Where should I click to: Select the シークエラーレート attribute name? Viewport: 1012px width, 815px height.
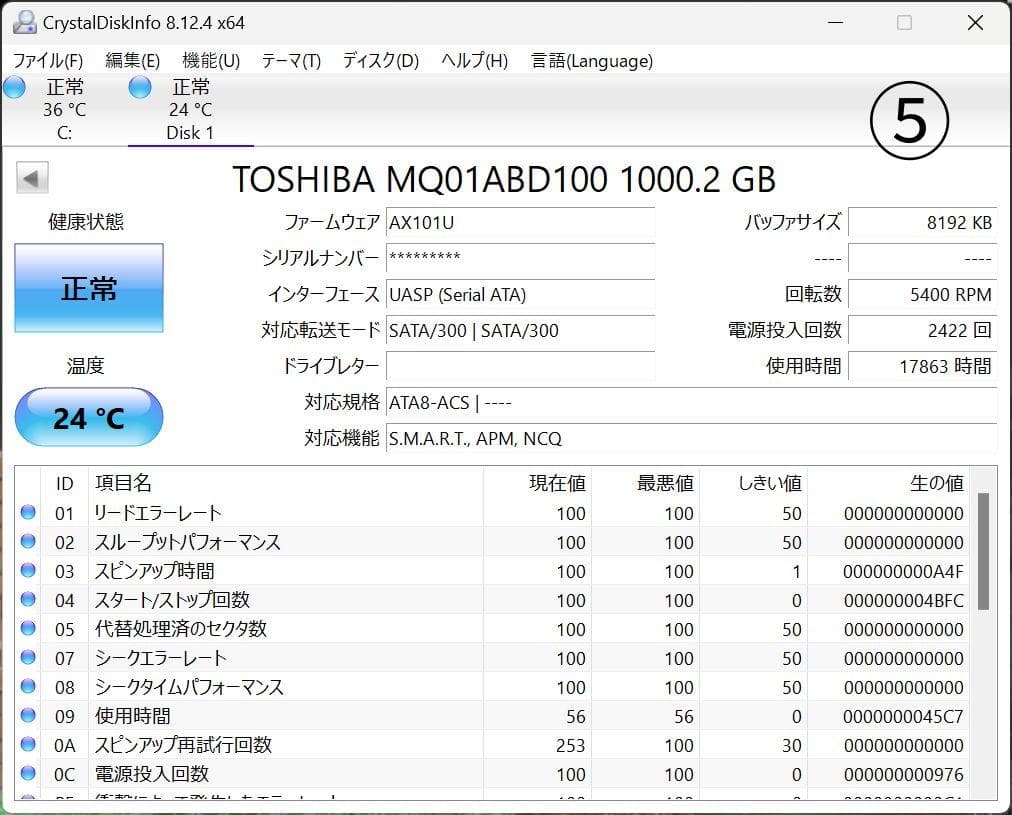point(161,658)
